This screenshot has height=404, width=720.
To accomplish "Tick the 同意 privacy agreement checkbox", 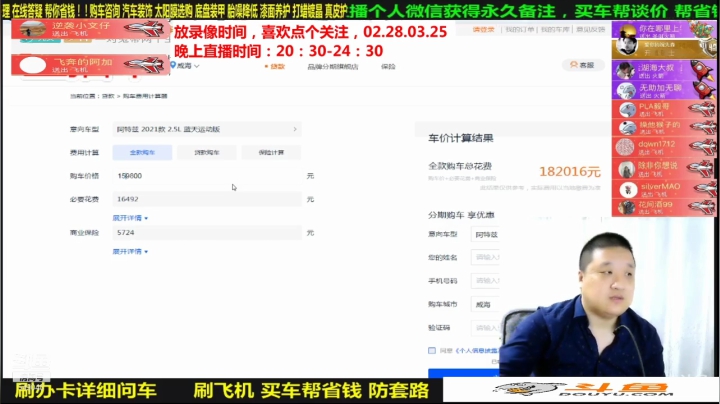I will pyautogui.click(x=432, y=350).
